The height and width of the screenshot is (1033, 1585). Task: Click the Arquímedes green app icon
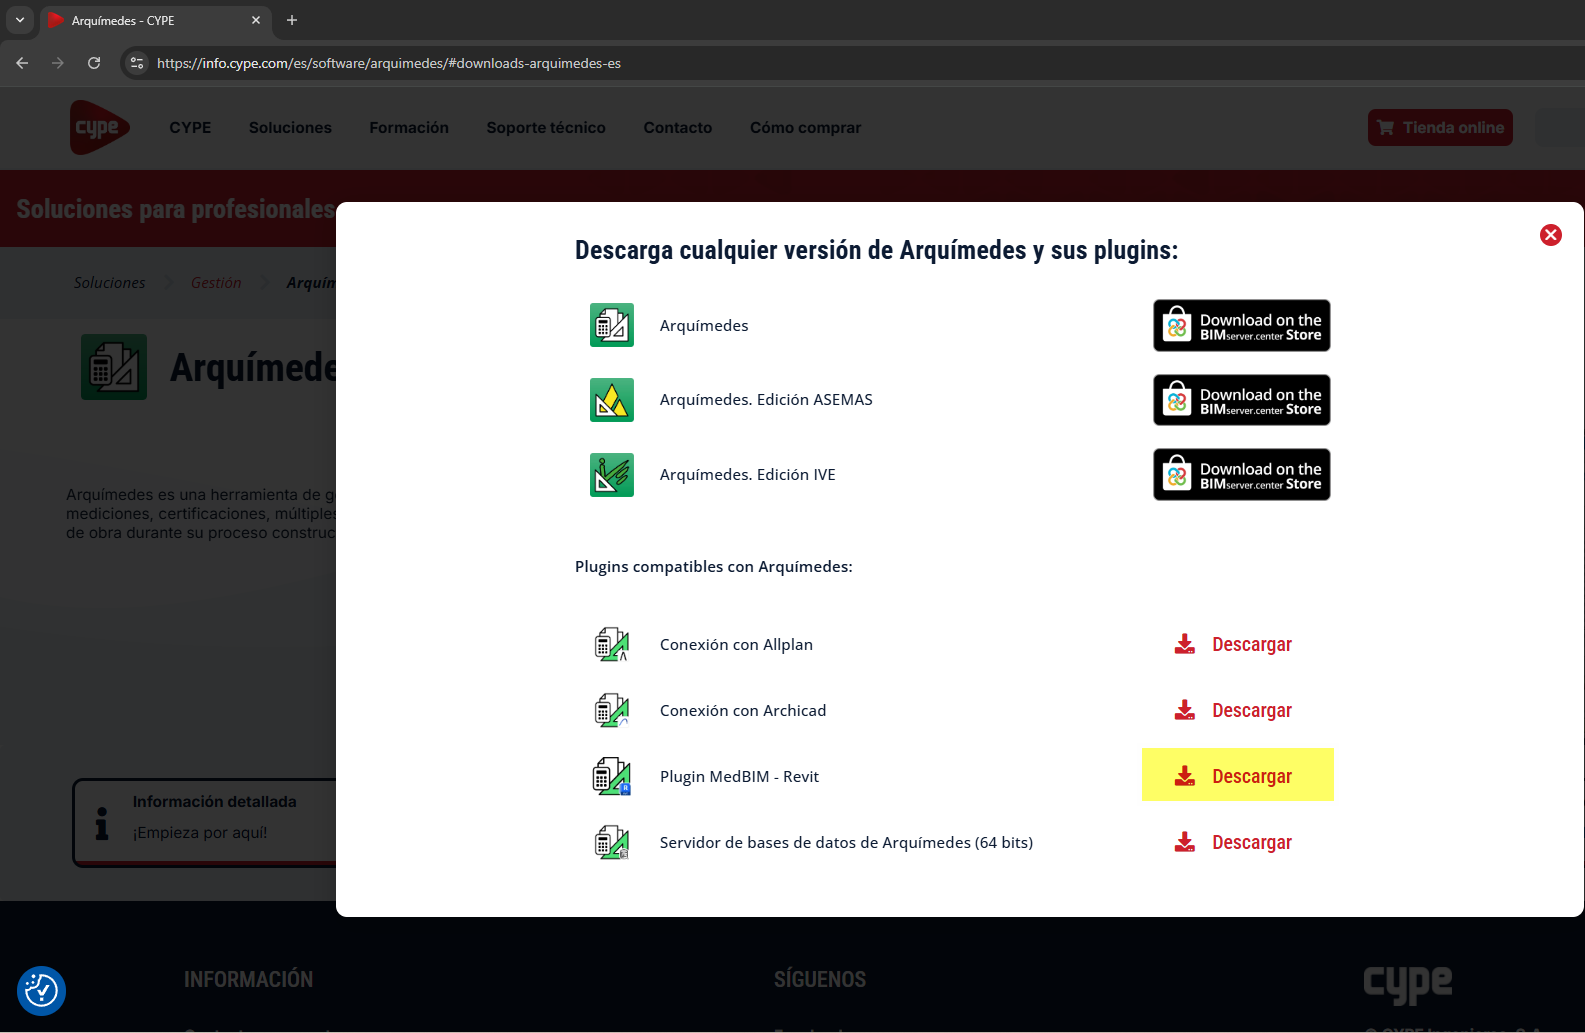(x=611, y=325)
